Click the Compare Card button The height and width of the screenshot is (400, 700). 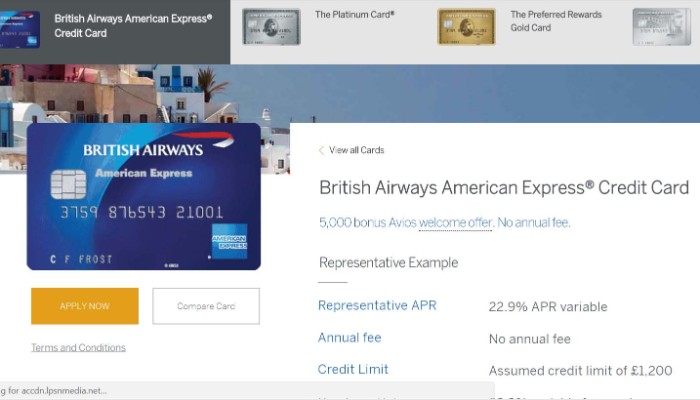click(x=206, y=306)
